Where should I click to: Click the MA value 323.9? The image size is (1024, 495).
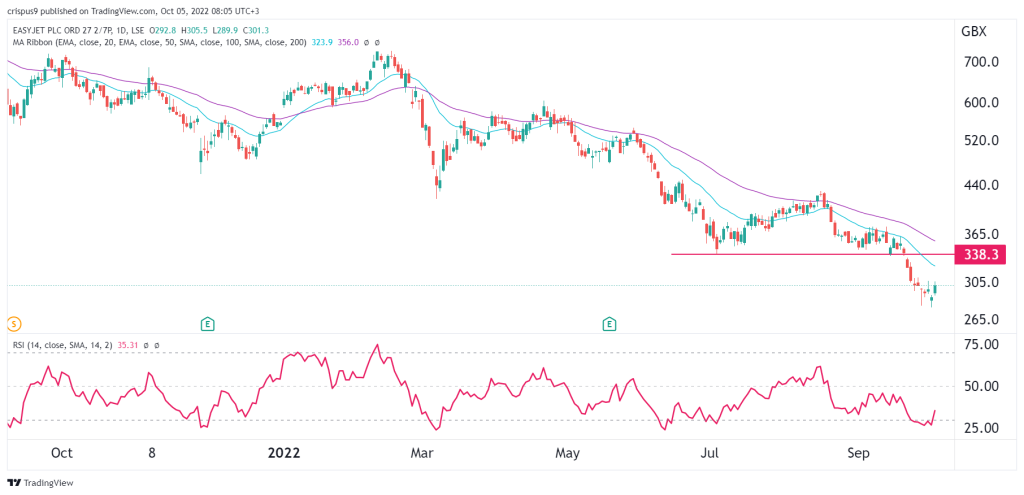320,42
